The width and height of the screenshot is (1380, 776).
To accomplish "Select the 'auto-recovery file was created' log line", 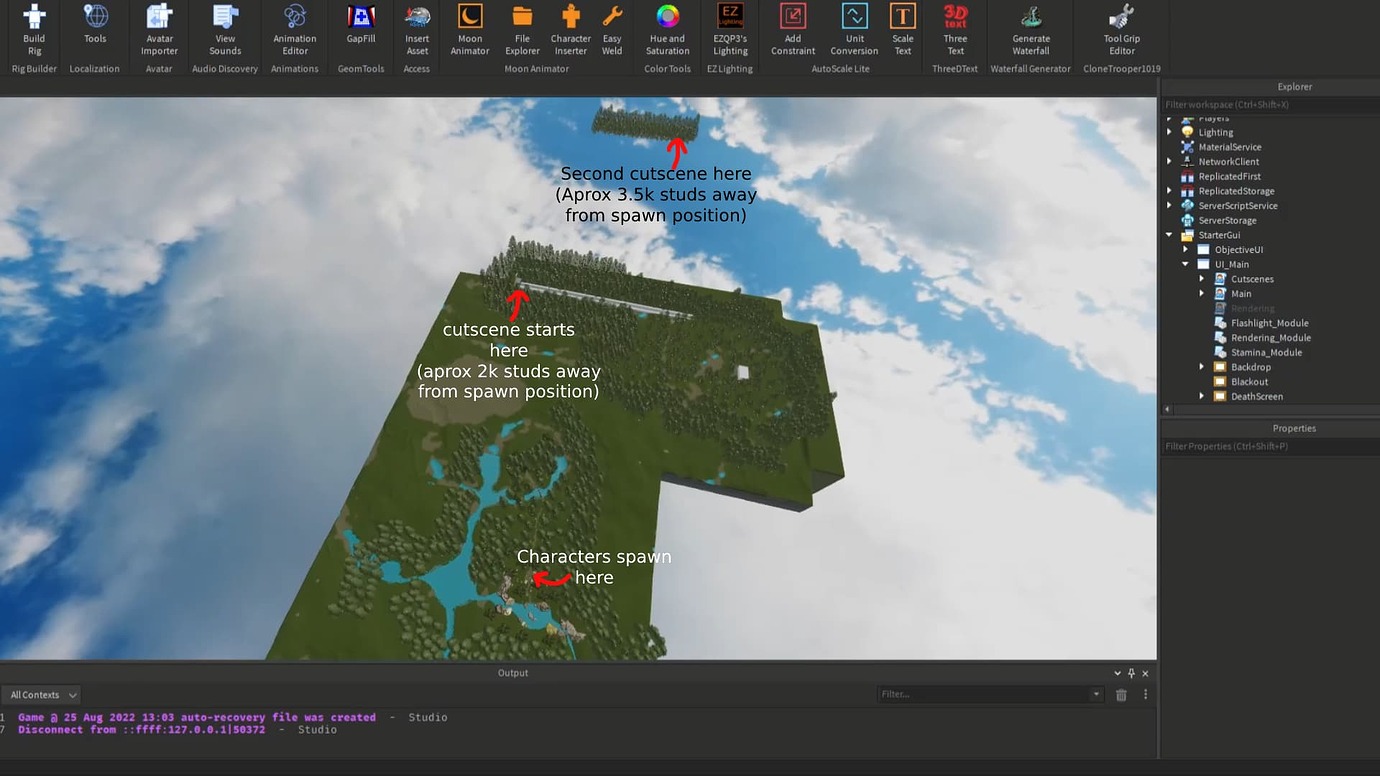I will tap(233, 717).
